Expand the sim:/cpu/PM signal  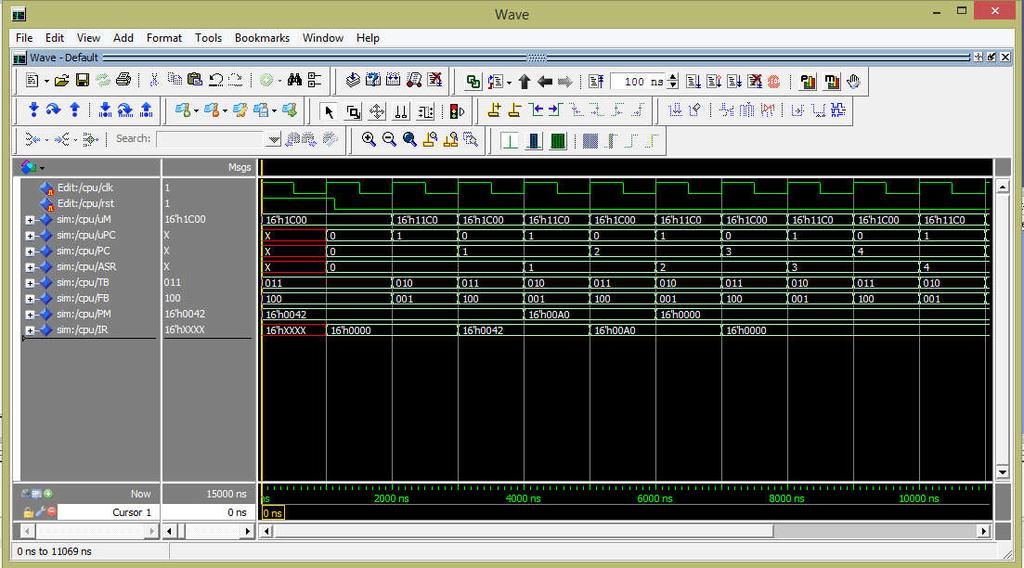29,315
